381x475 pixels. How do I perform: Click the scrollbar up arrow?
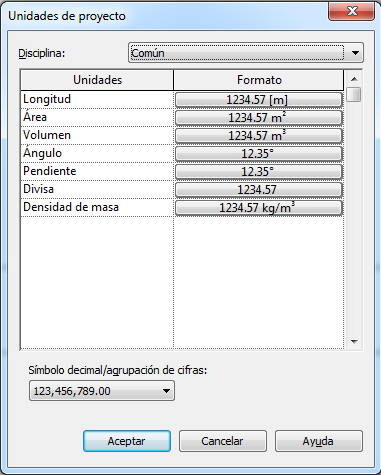(x=354, y=79)
